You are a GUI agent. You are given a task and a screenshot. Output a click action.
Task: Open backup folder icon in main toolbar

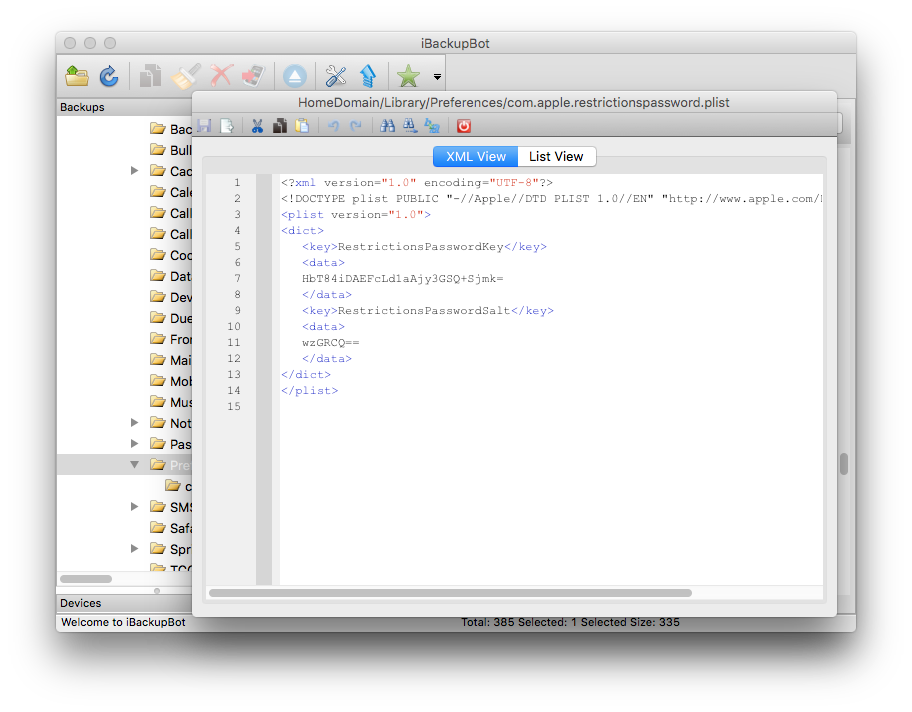77,76
